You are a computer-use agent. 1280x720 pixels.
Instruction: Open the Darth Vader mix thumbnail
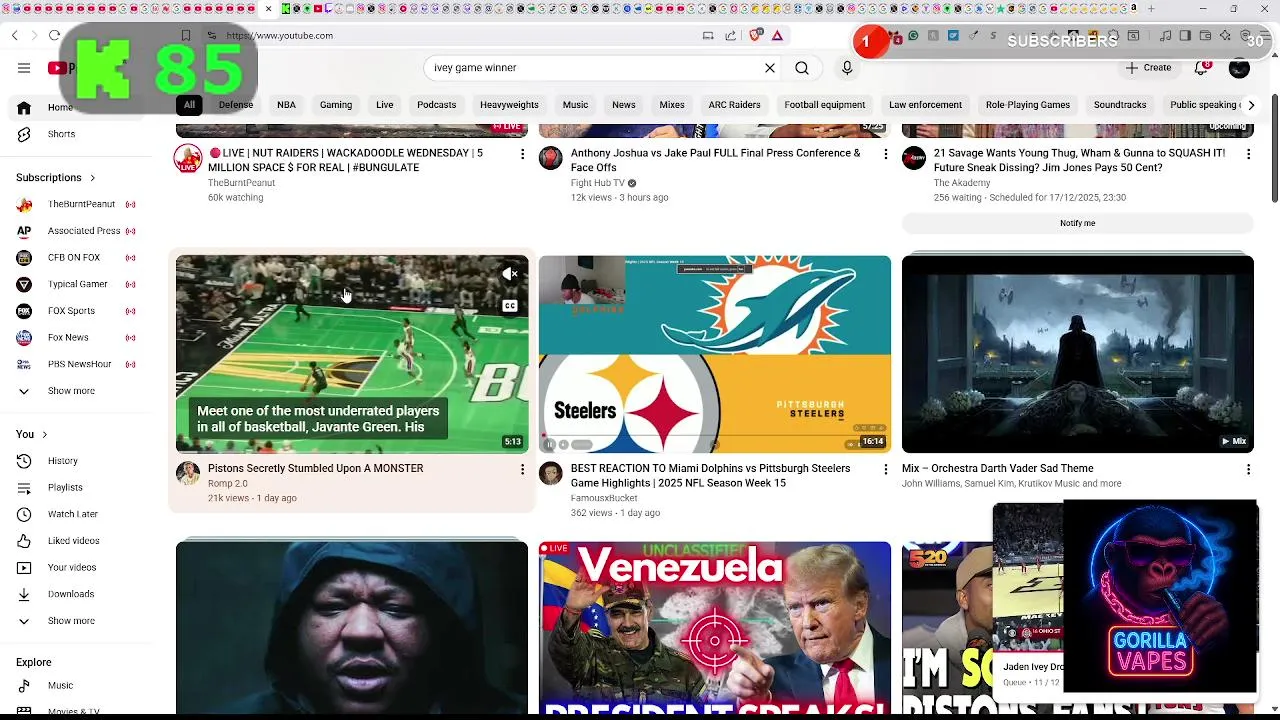click(x=1077, y=354)
